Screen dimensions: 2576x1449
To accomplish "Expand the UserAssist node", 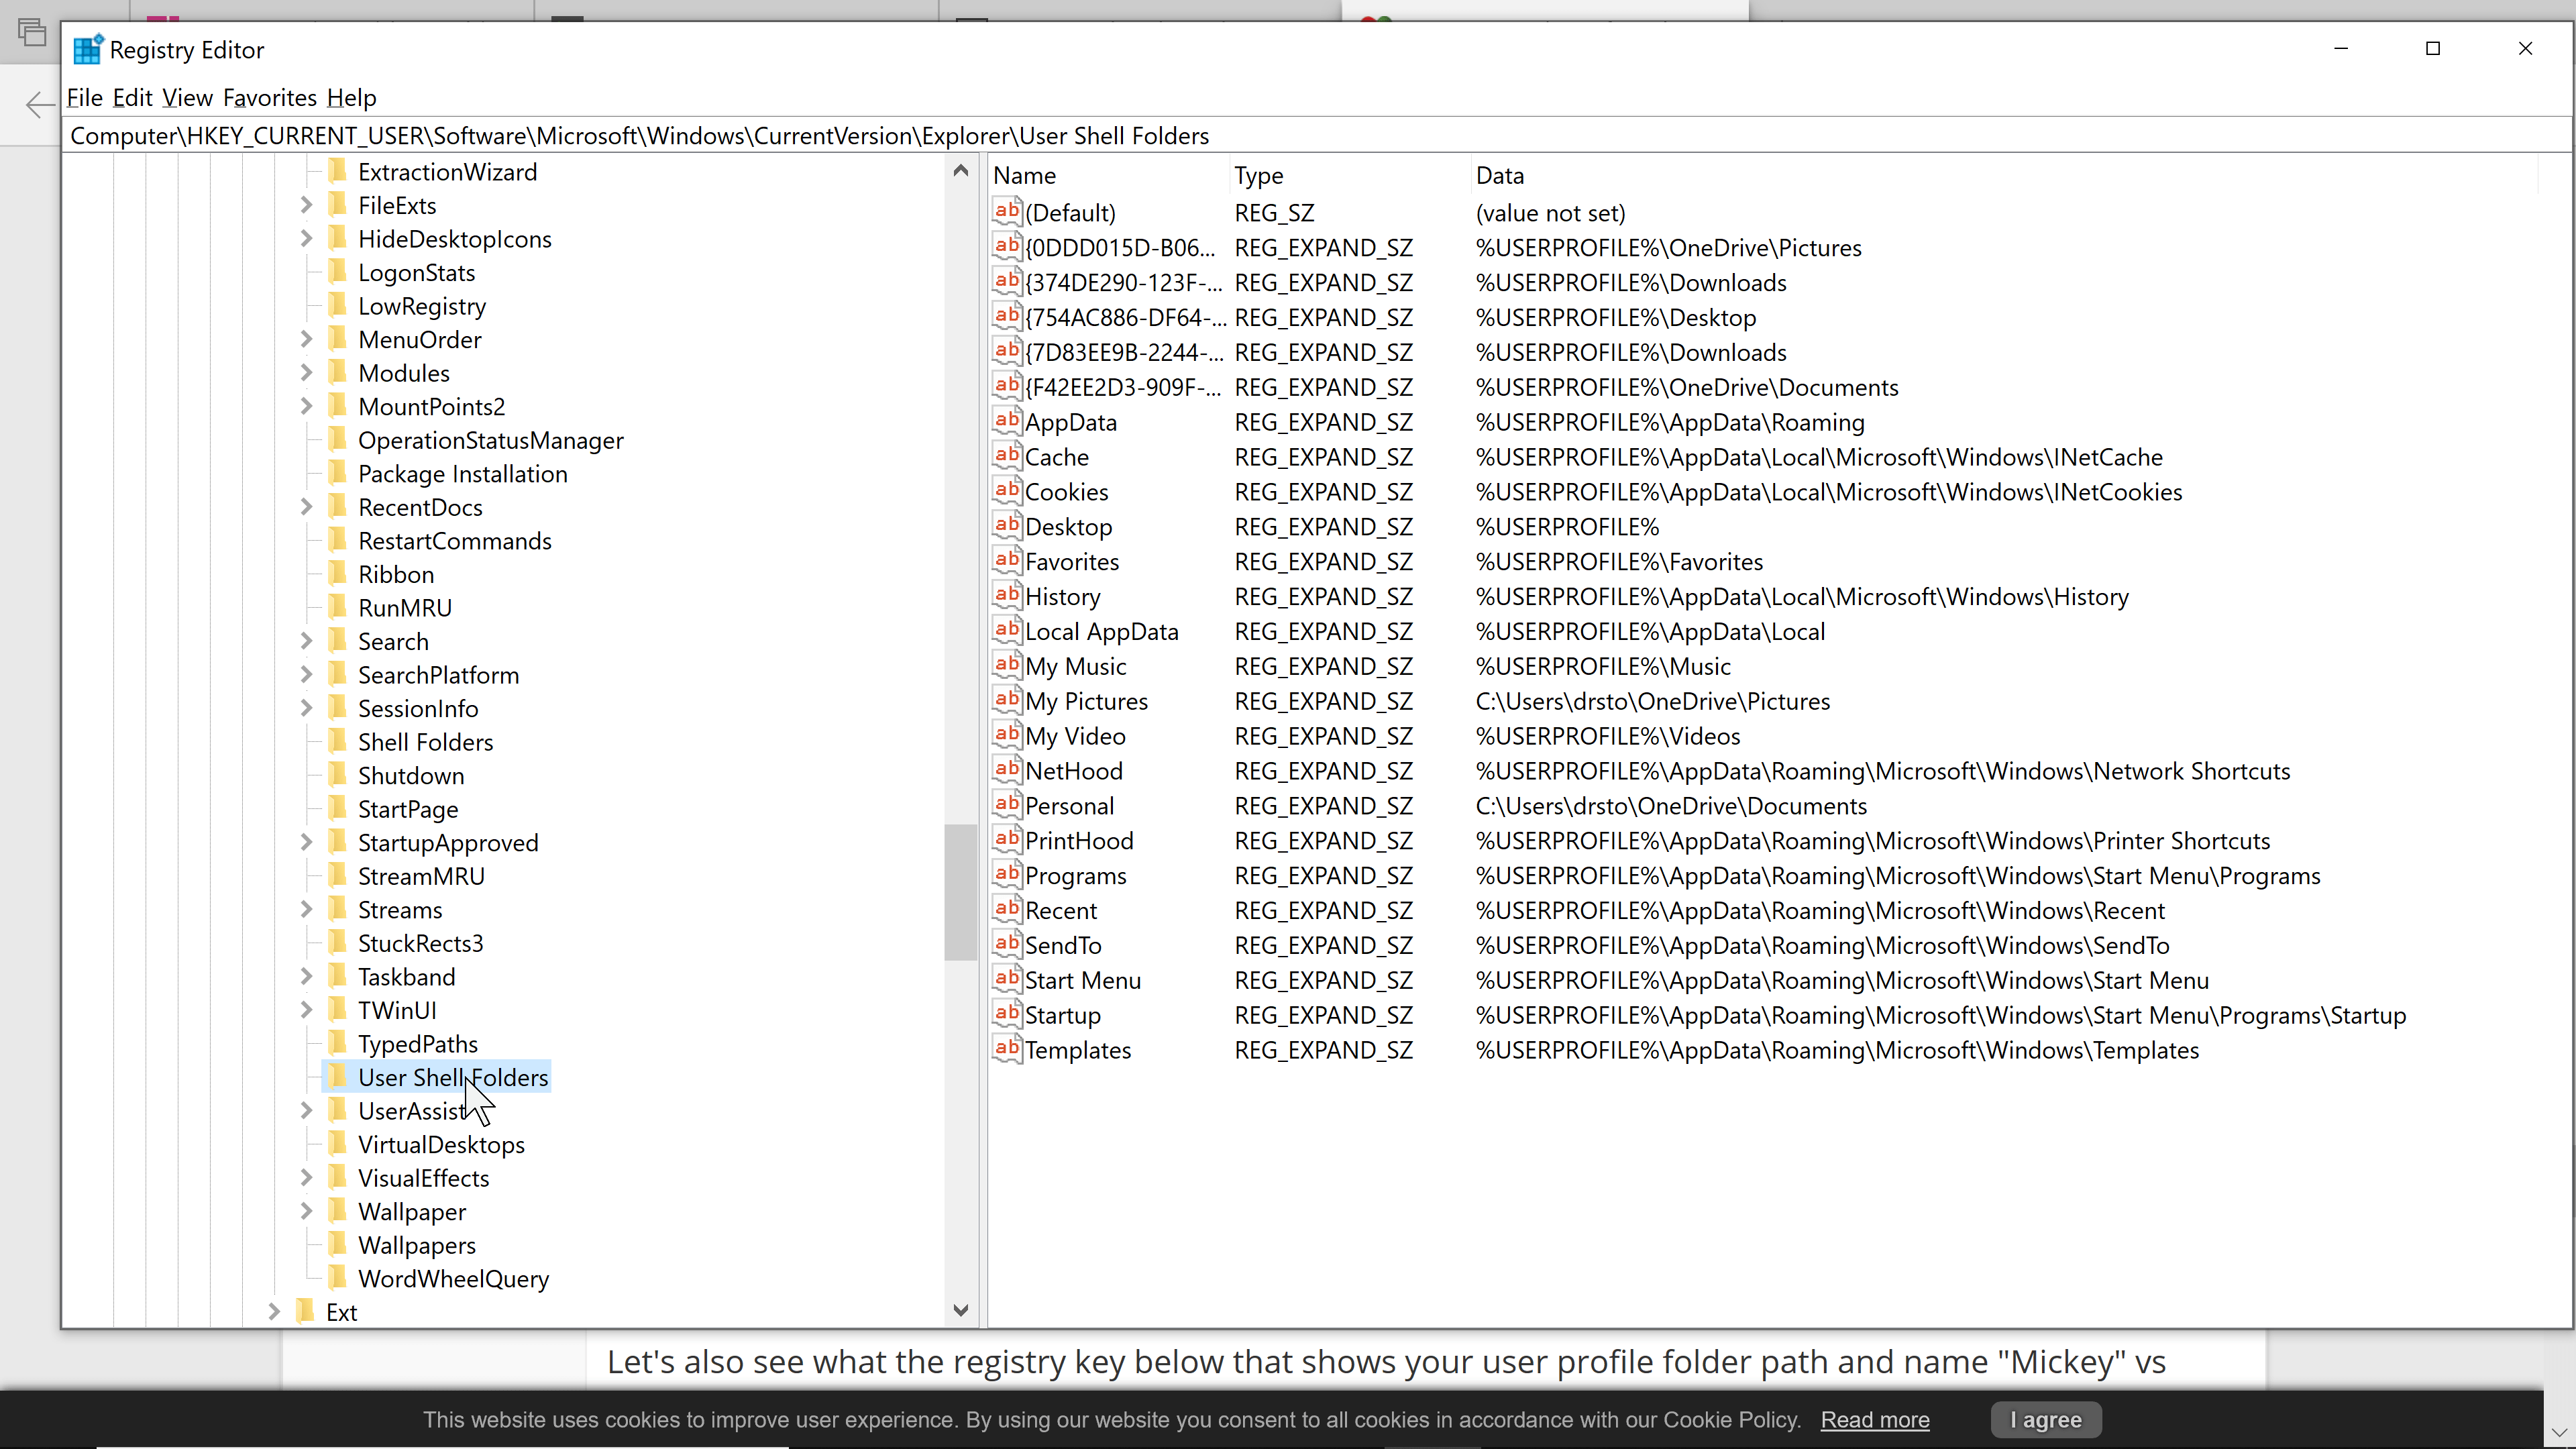I will tap(306, 1110).
